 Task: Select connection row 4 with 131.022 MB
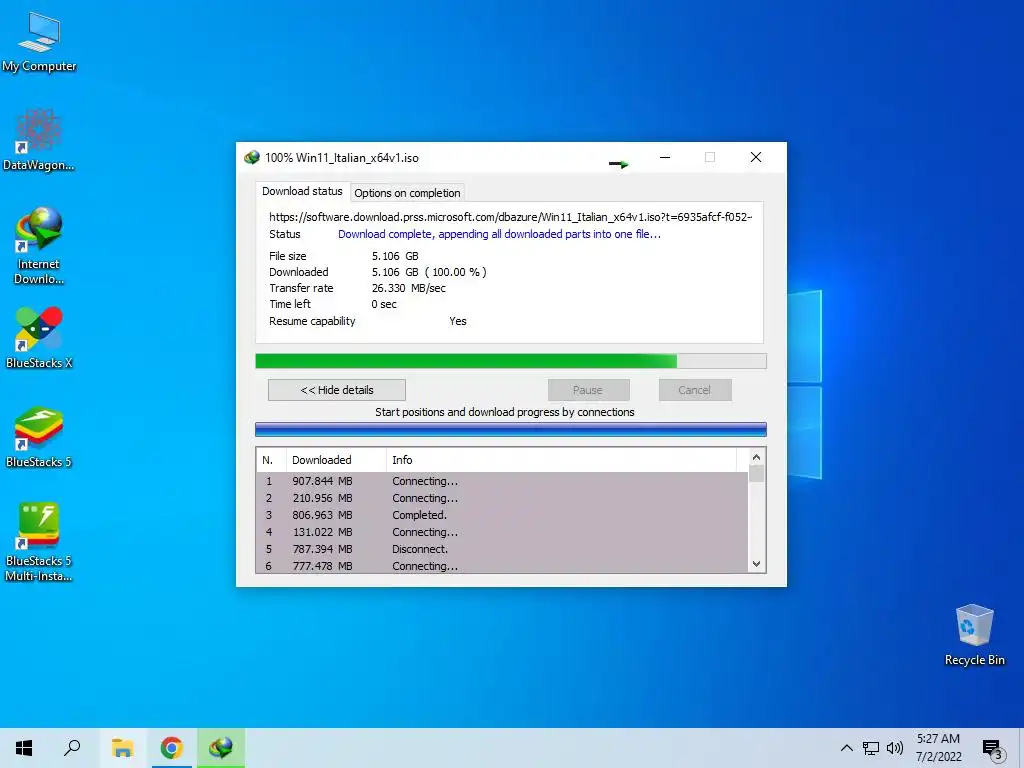click(x=502, y=532)
